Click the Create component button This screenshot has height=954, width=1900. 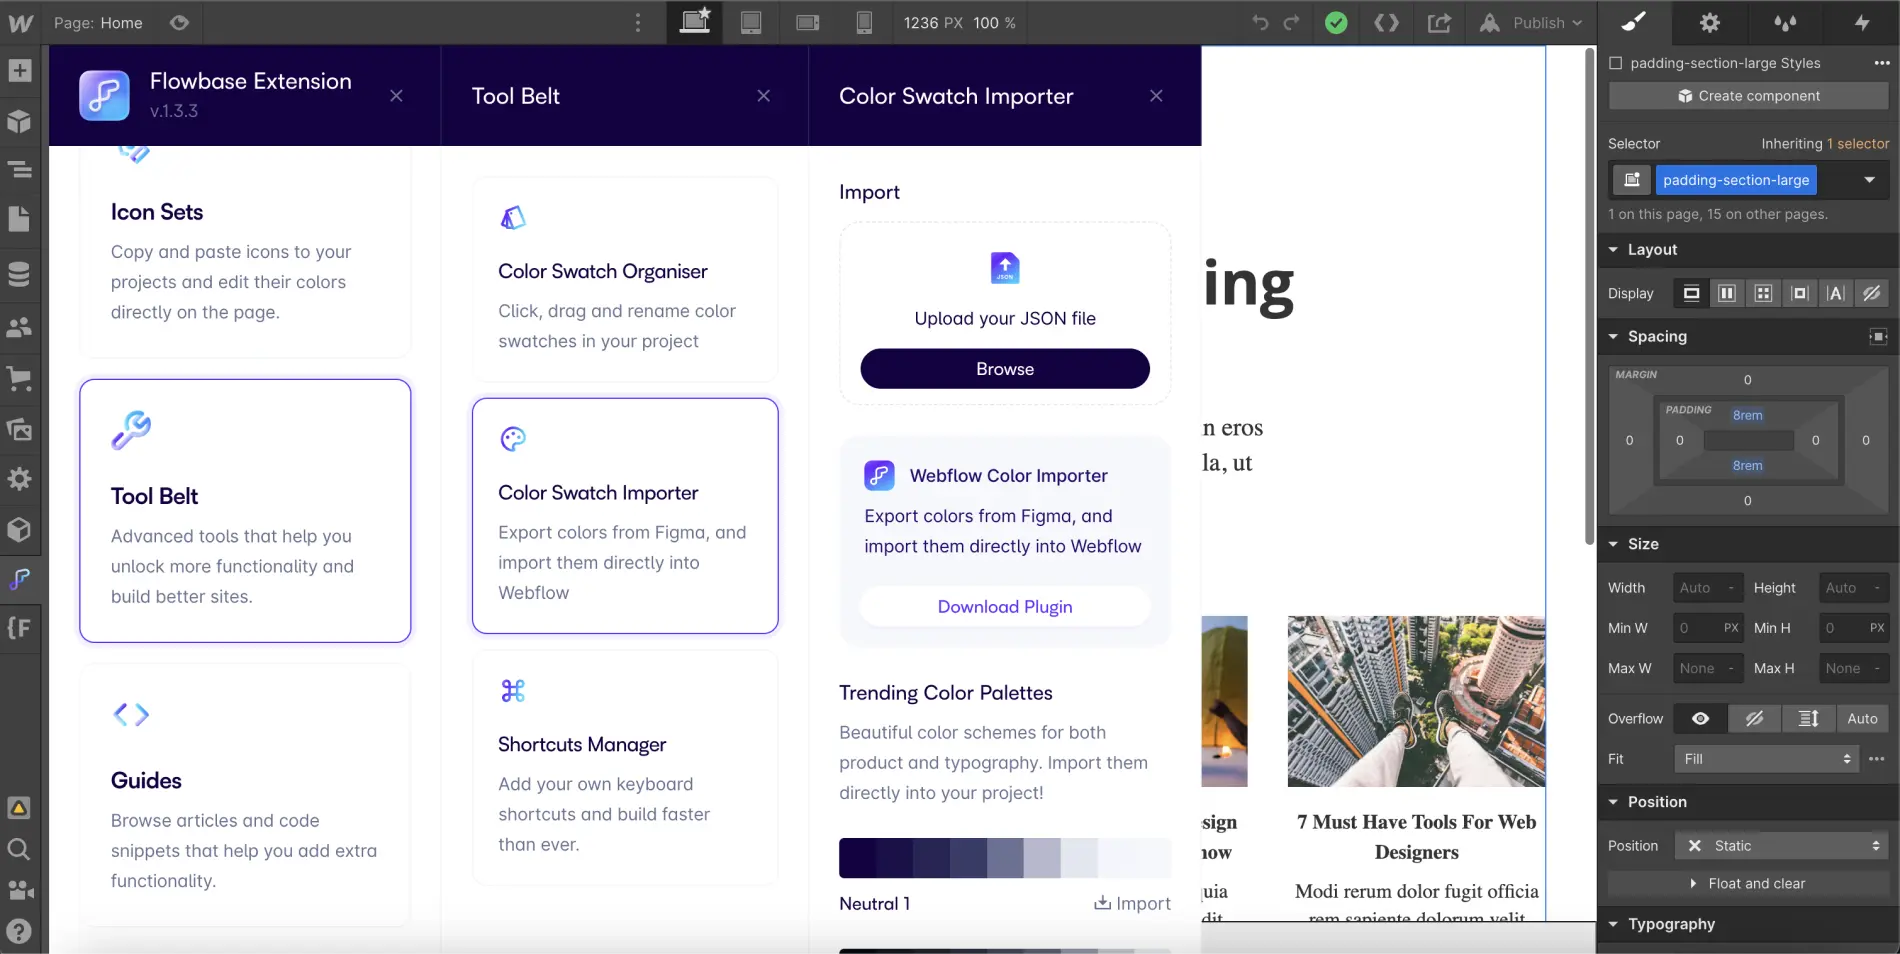[x=1748, y=96]
